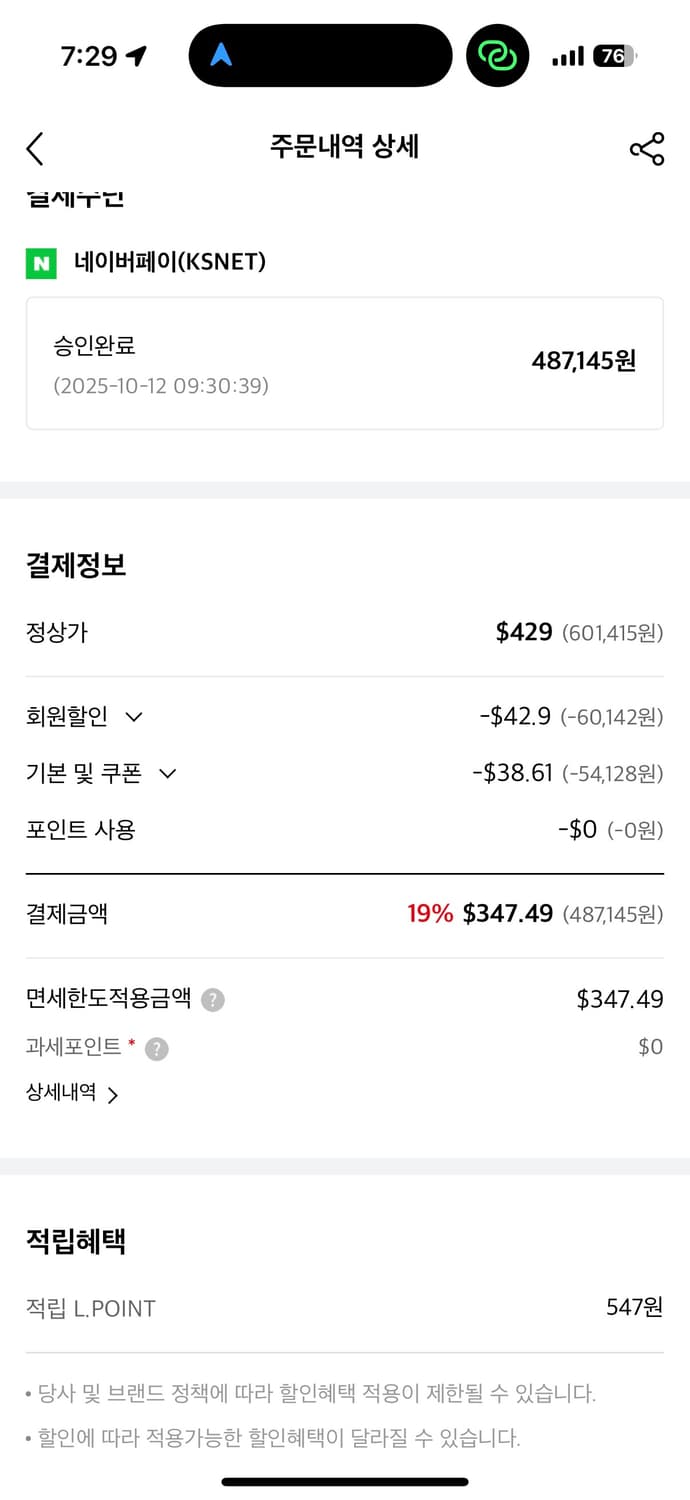690x1500 pixels.
Task: Tap the 적립 L.POINT reward row
Action: click(x=344, y=1308)
